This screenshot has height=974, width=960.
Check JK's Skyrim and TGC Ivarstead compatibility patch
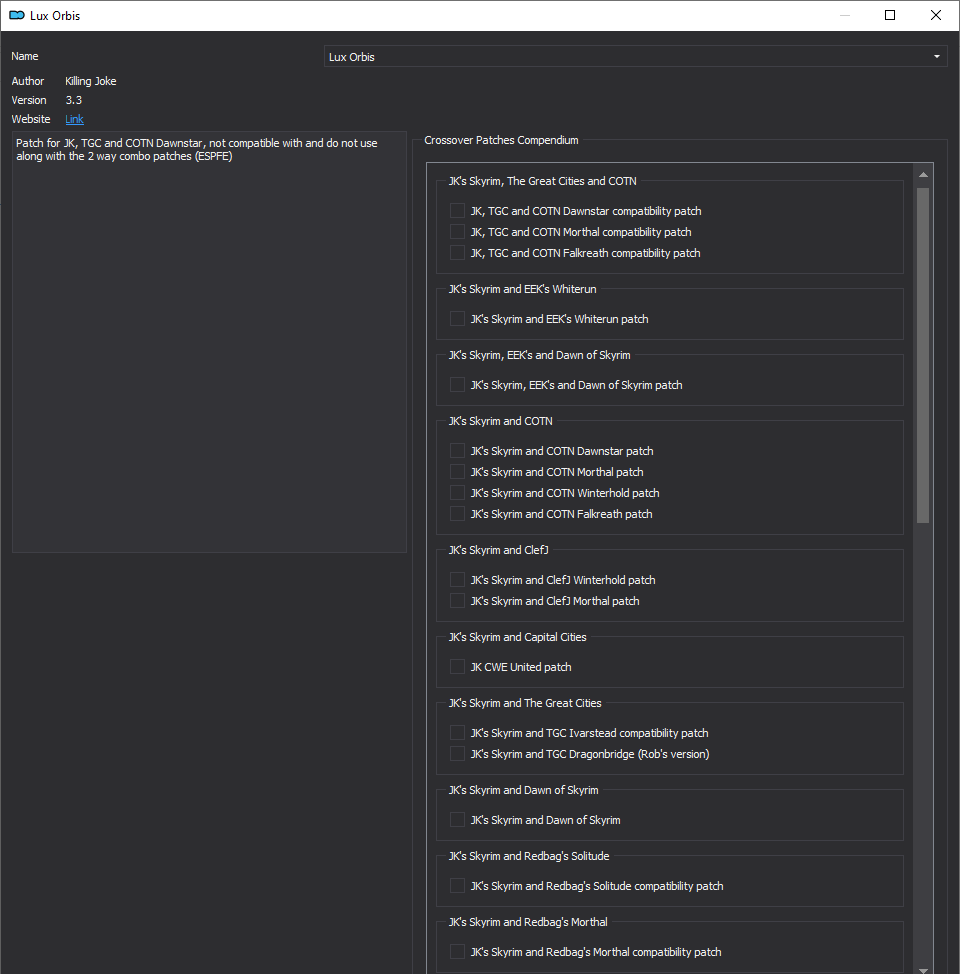click(457, 732)
